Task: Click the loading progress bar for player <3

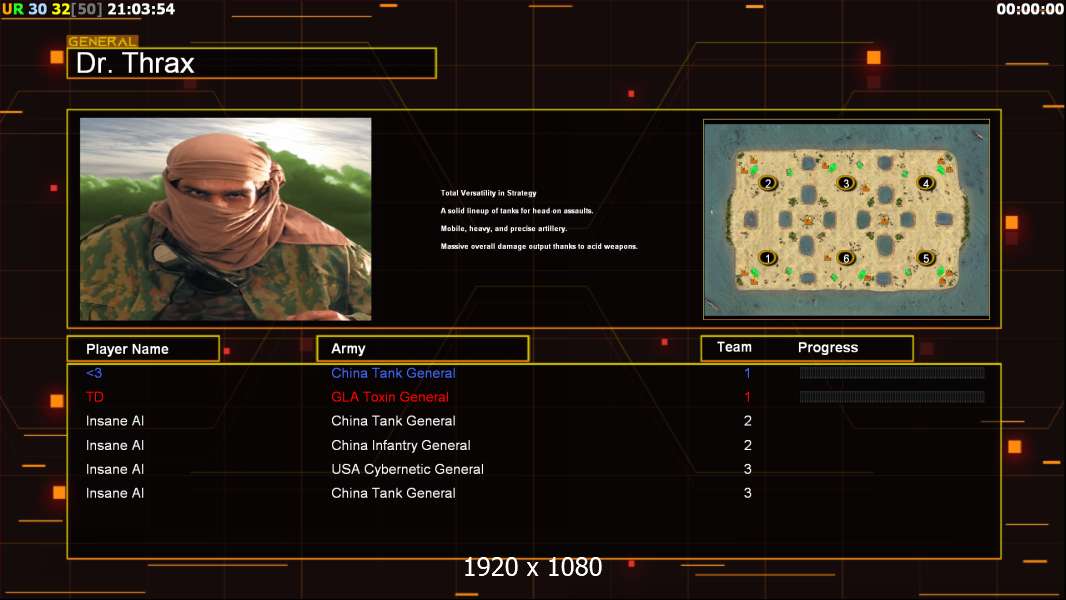Action: (892, 372)
